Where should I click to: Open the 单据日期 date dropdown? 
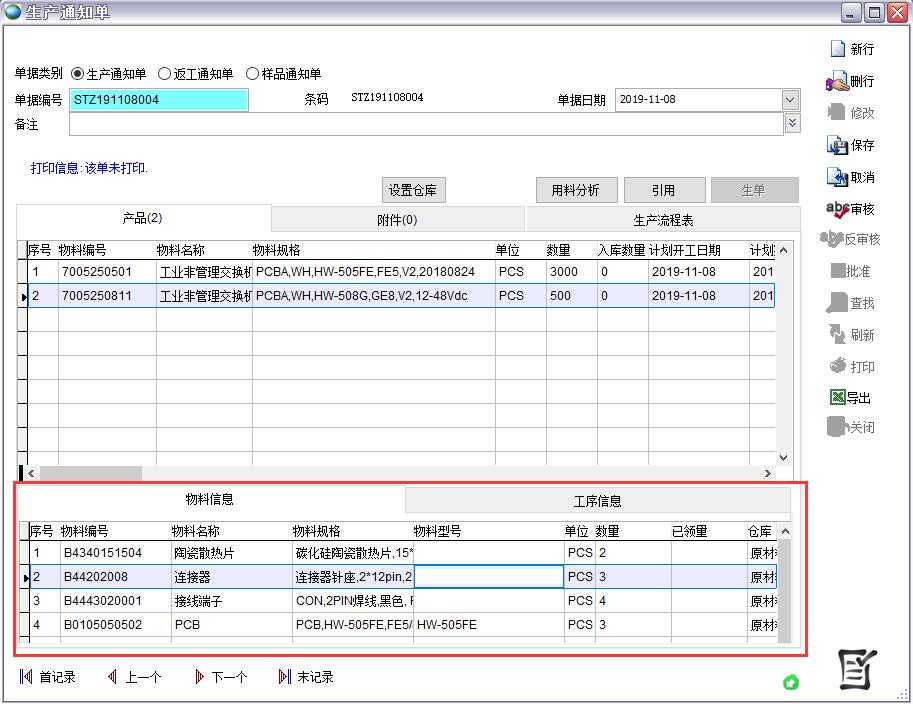pos(790,100)
